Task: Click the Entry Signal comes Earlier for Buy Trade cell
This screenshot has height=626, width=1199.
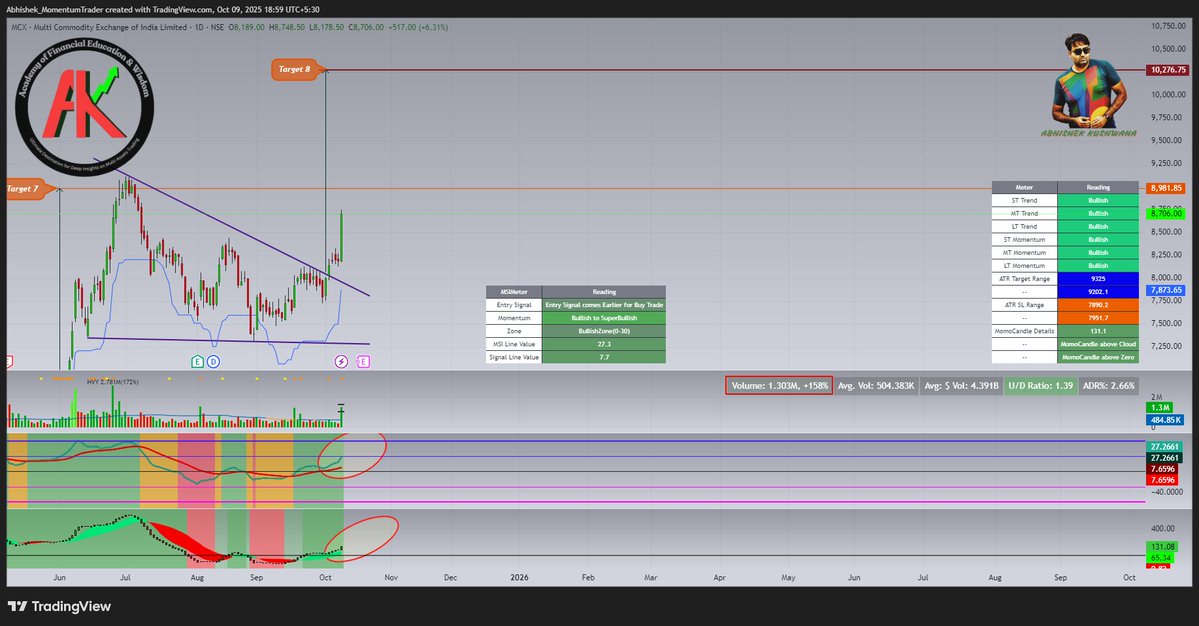Action: click(x=604, y=305)
